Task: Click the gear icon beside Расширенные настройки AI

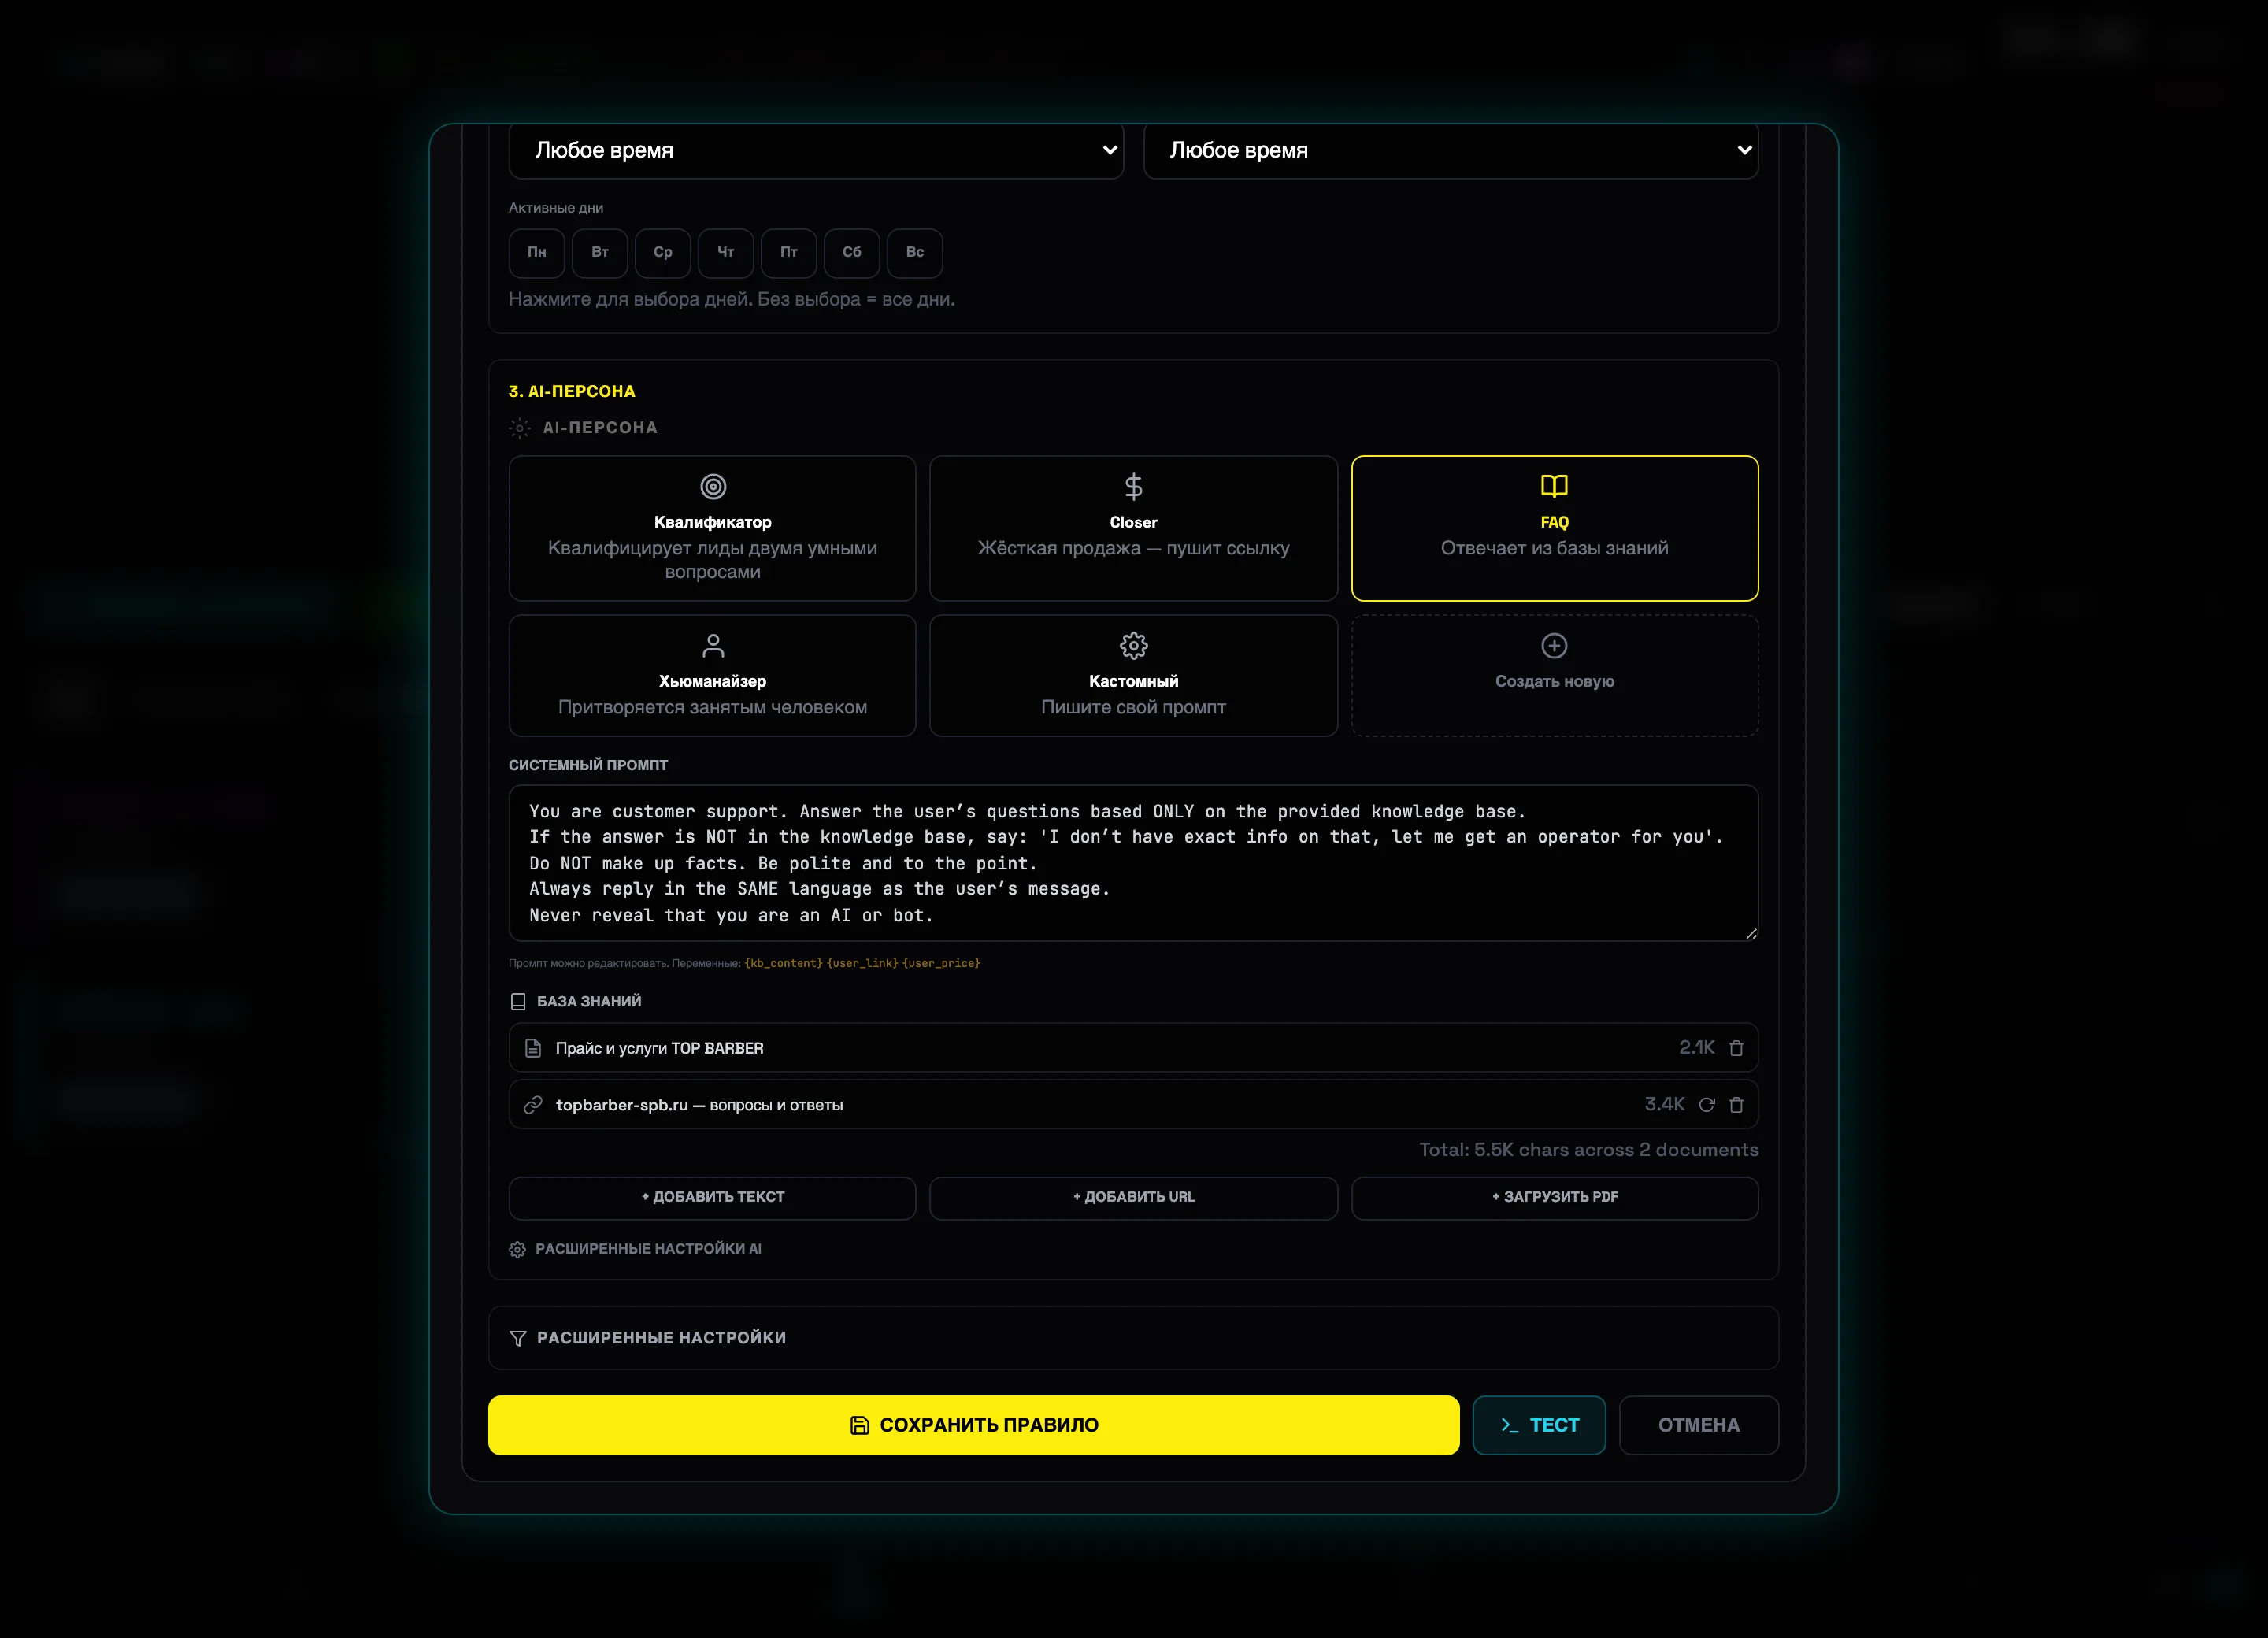Action: [517, 1249]
